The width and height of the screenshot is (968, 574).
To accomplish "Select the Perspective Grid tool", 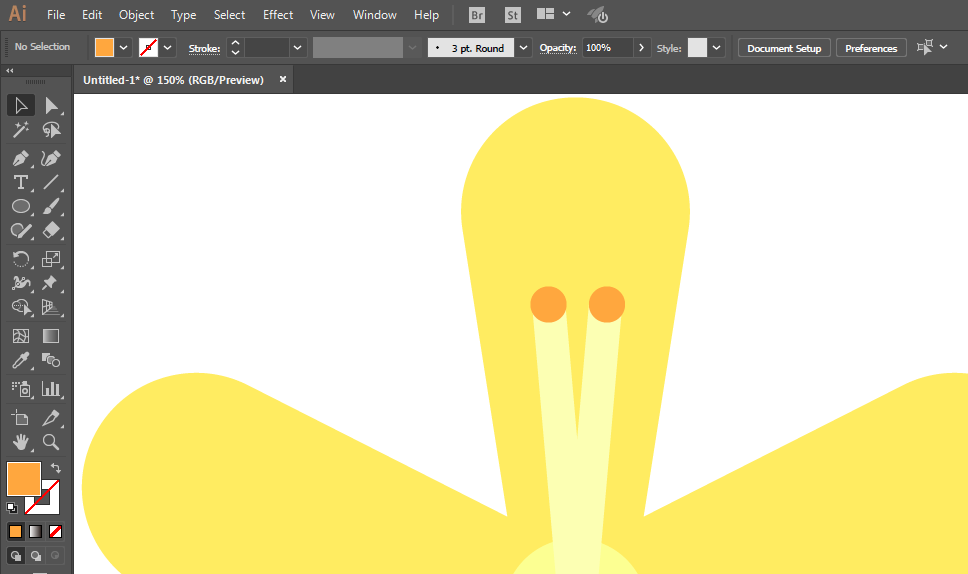I will tap(51, 307).
